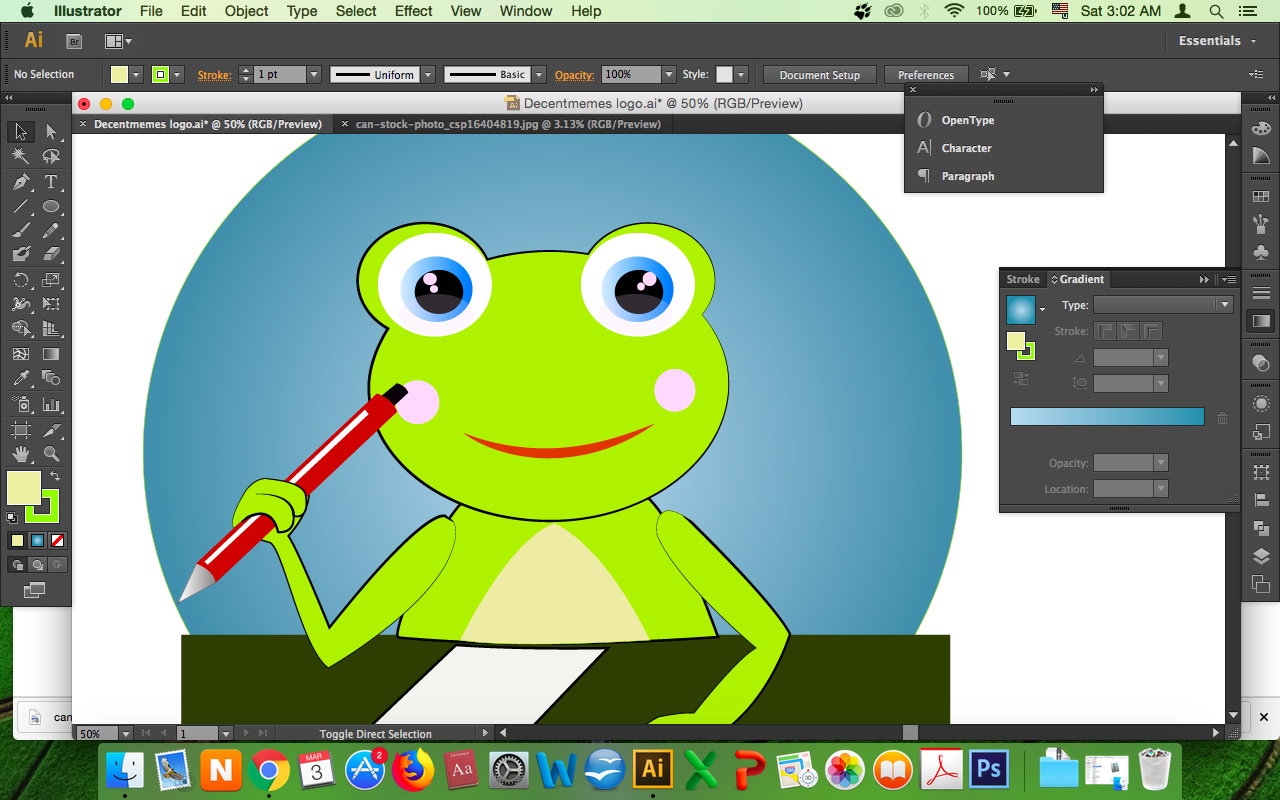1280x800 pixels.
Task: Select the Pencil tool
Action: (x=51, y=230)
